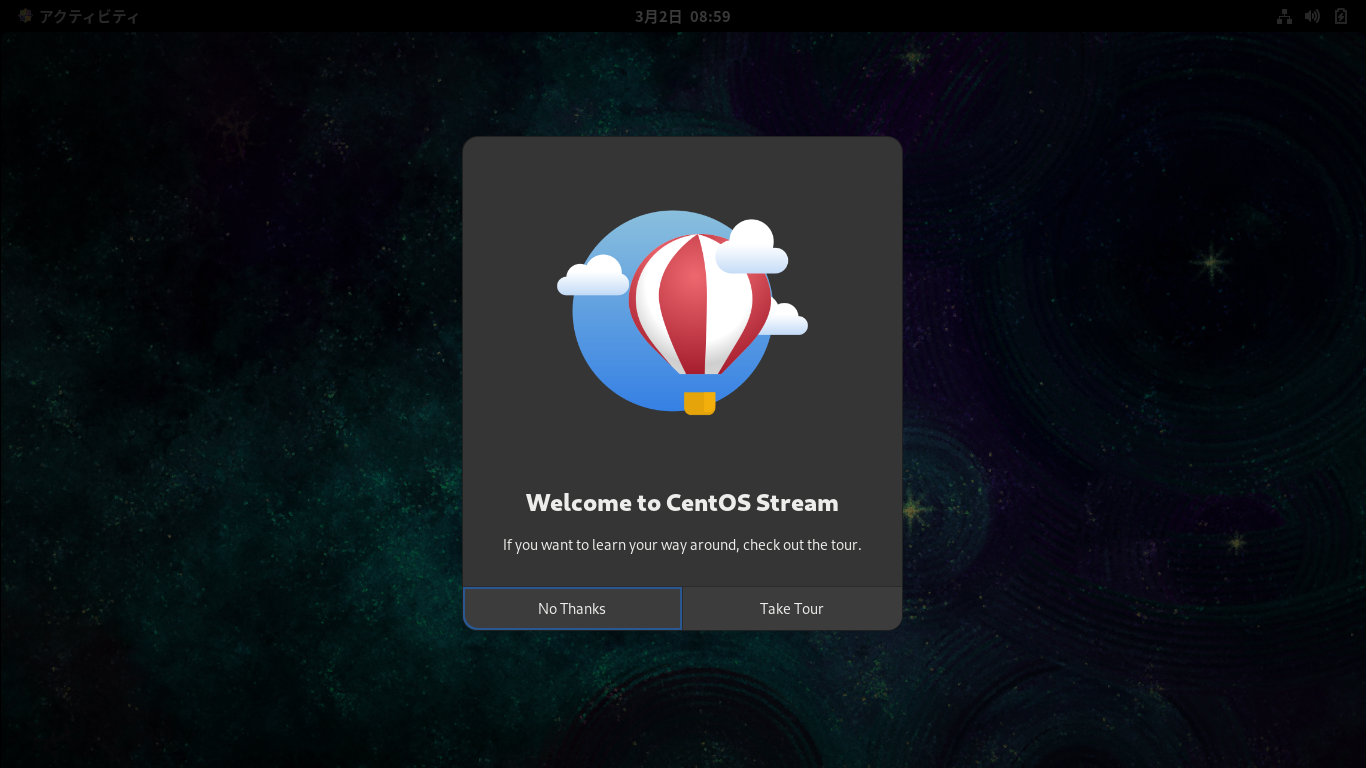This screenshot has width=1366, height=768.
Task: Dismiss the tour with No Thanks
Action: pyautogui.click(x=572, y=608)
